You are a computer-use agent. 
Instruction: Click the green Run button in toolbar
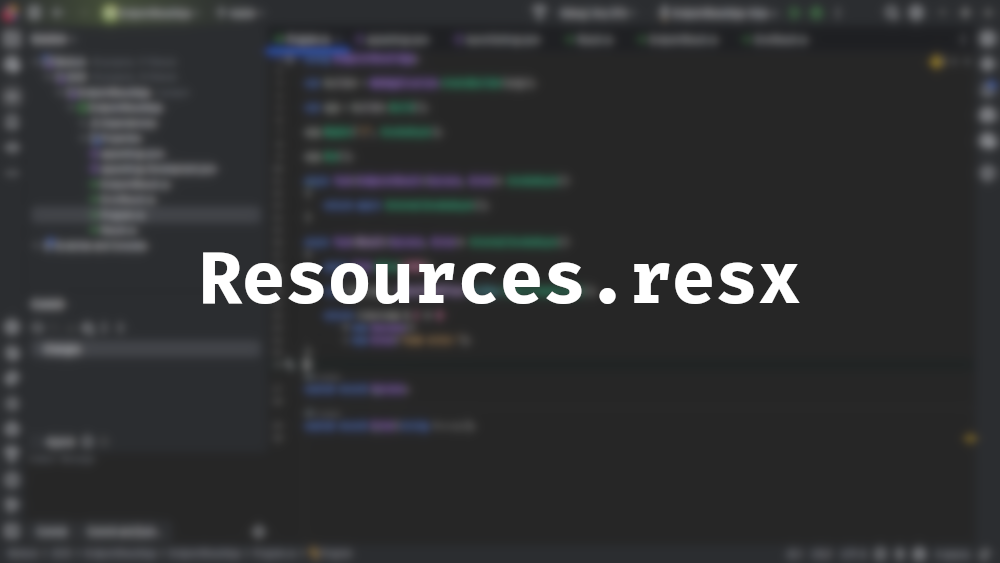click(x=795, y=13)
